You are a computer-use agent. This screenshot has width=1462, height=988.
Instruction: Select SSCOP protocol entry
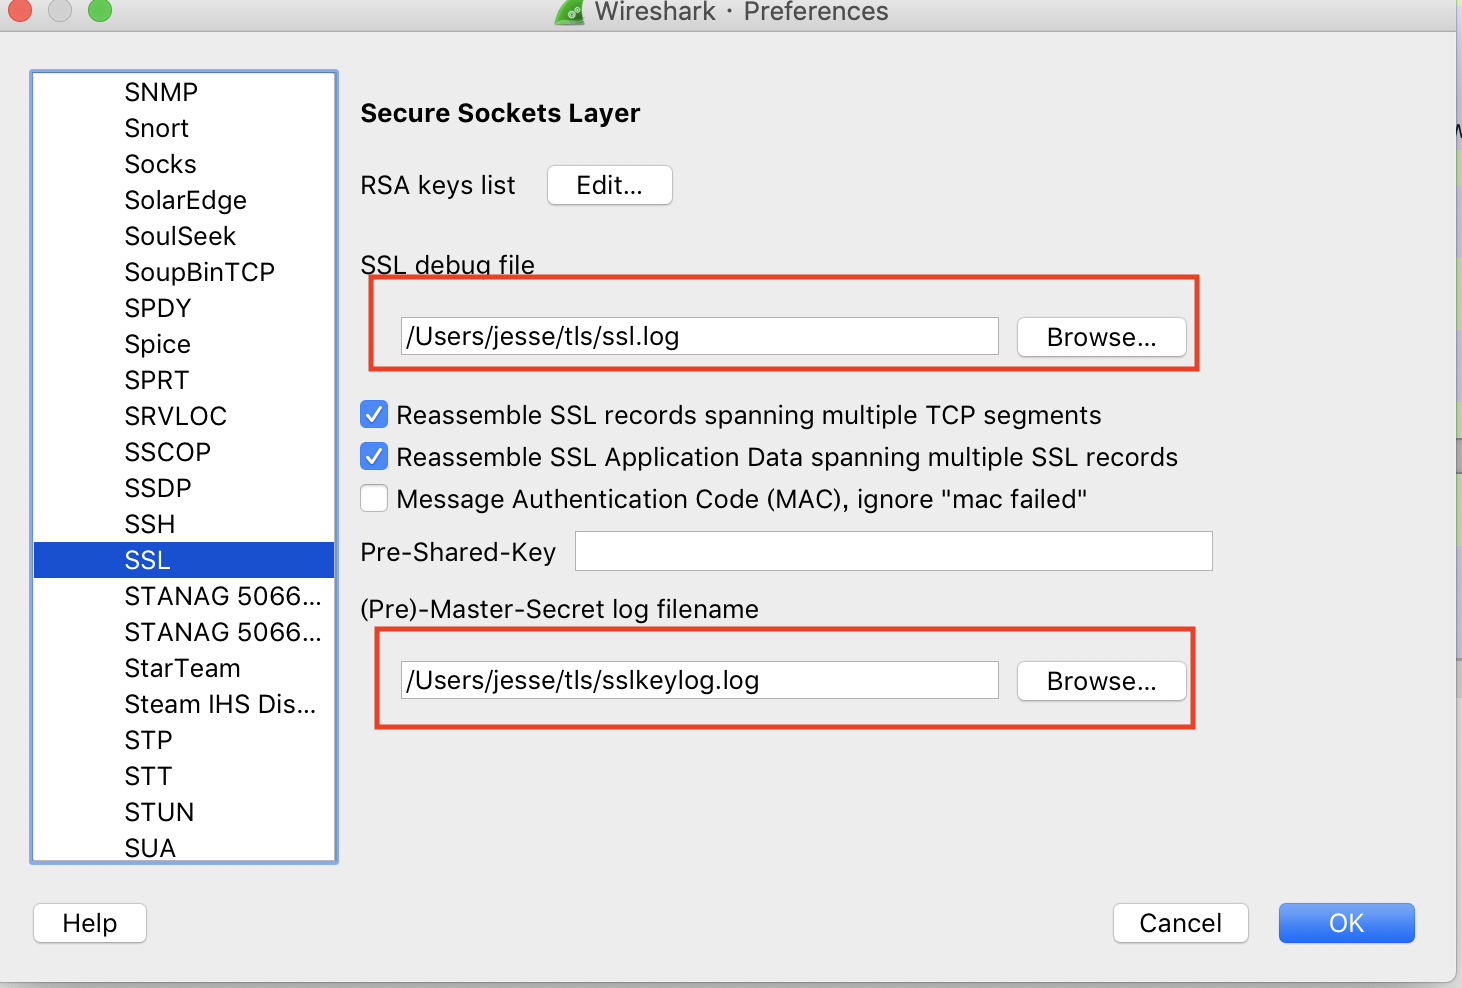[x=184, y=452]
